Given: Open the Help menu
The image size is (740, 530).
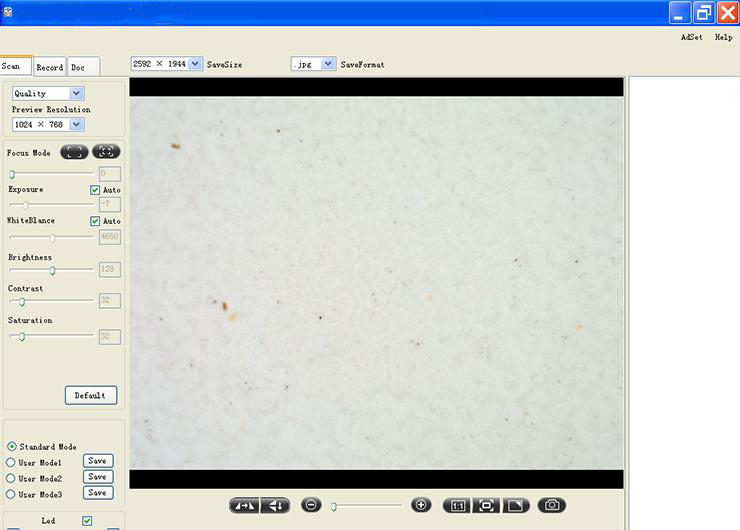Looking at the screenshot, I should coord(723,37).
